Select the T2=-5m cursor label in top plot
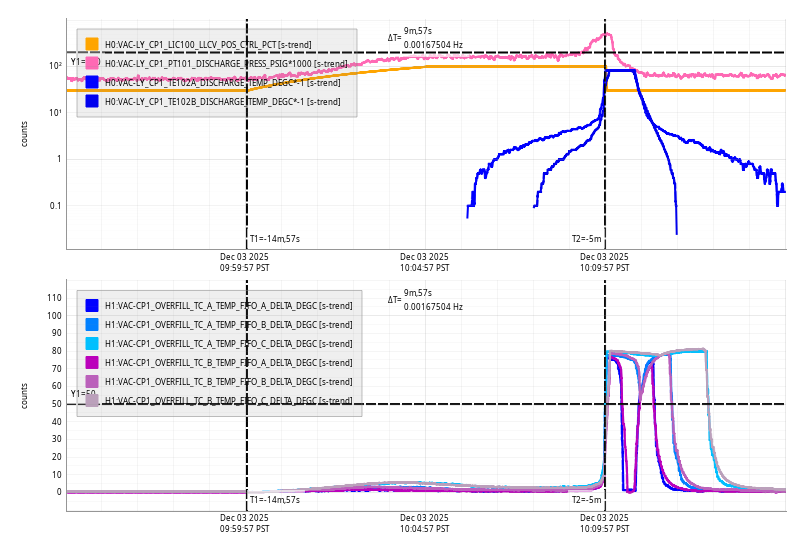Viewport: 804px width, 553px height. [587, 239]
